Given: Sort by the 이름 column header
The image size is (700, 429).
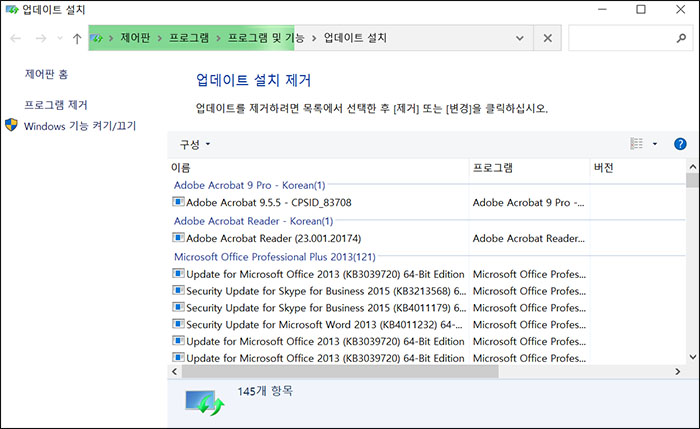Looking at the screenshot, I should (181, 167).
